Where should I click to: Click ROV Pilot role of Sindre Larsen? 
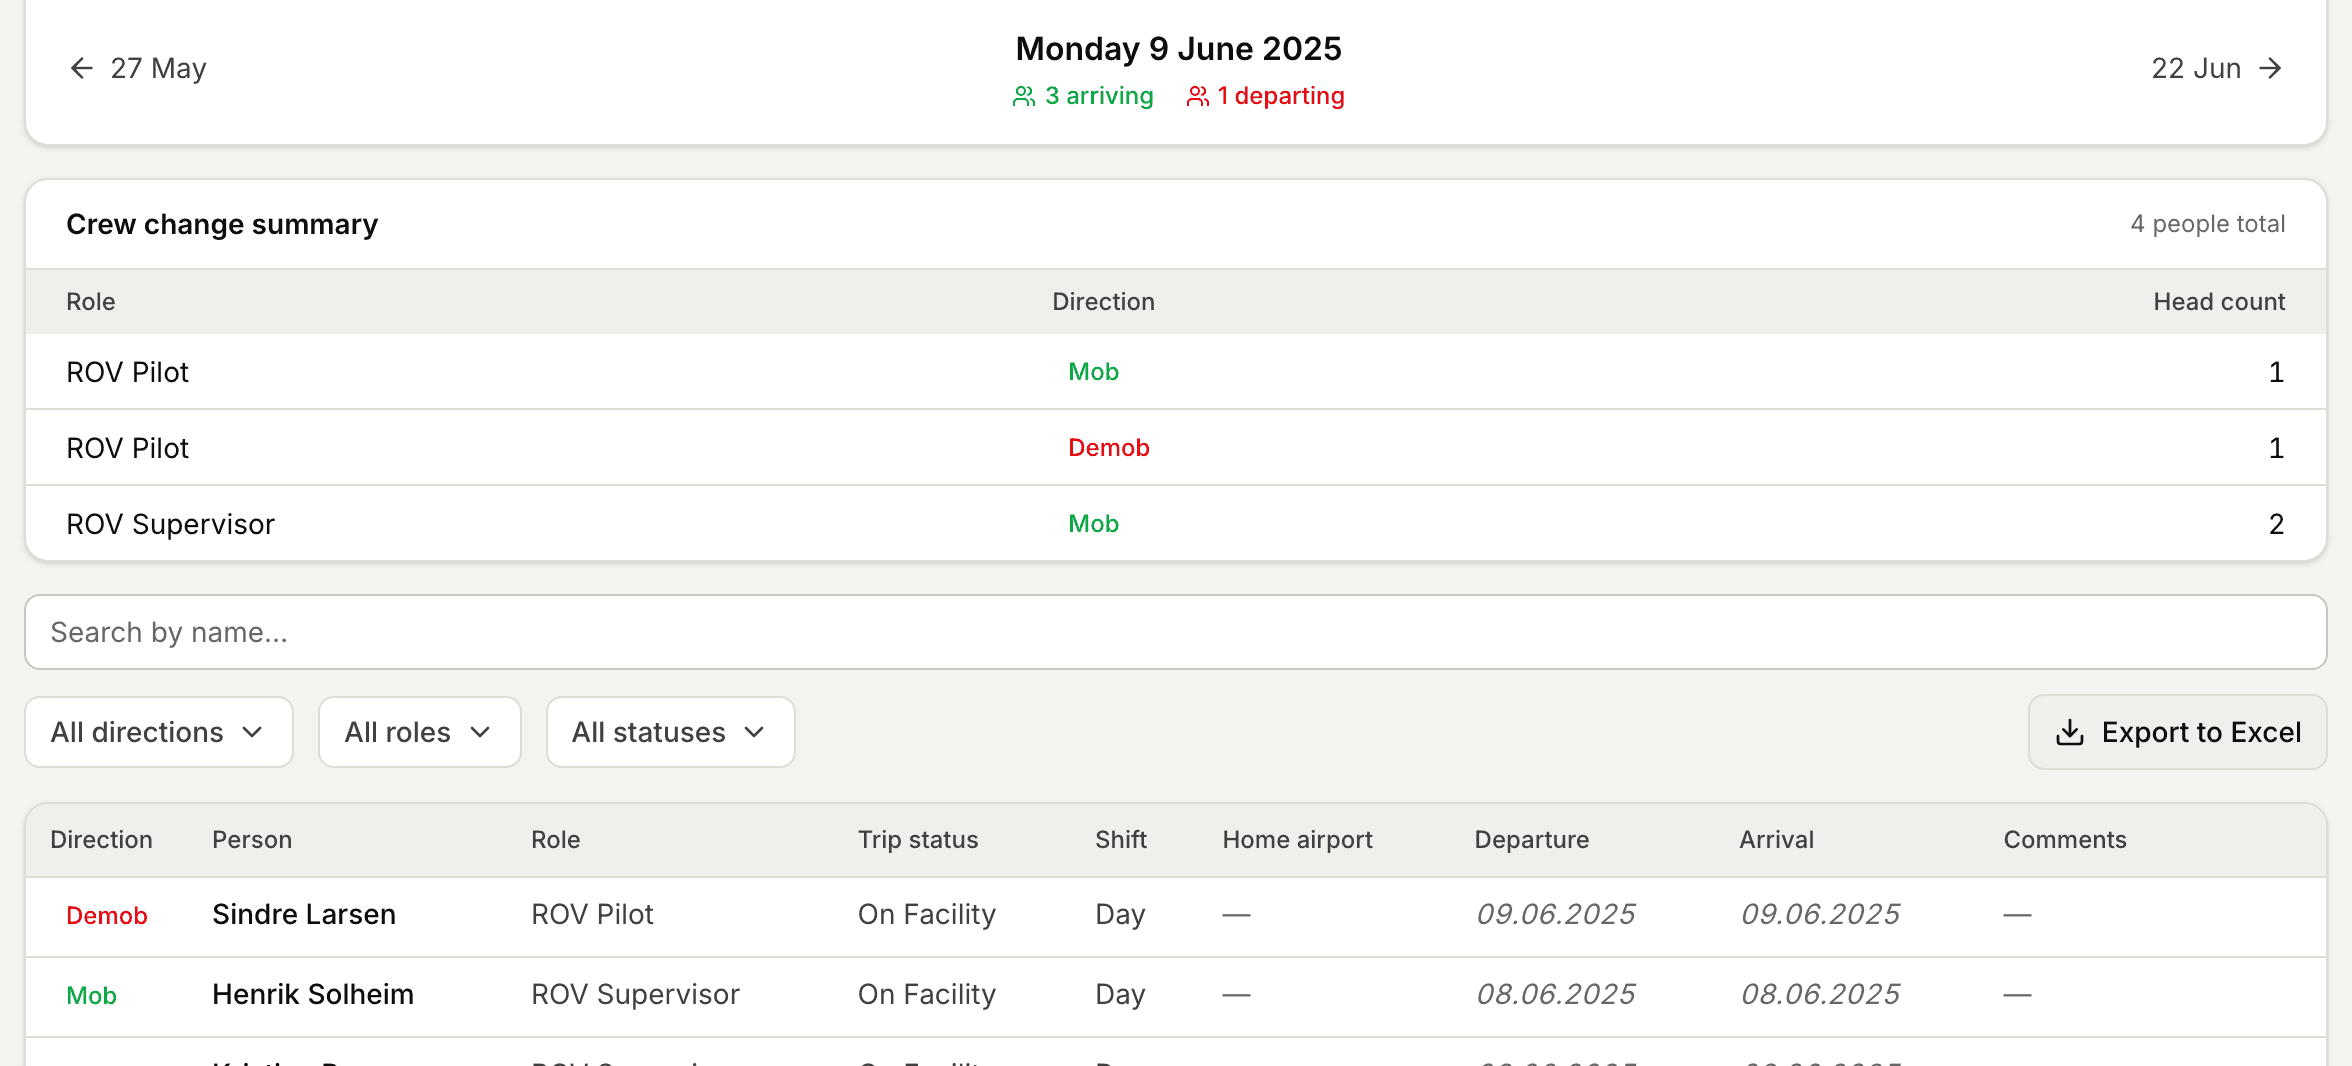point(592,915)
